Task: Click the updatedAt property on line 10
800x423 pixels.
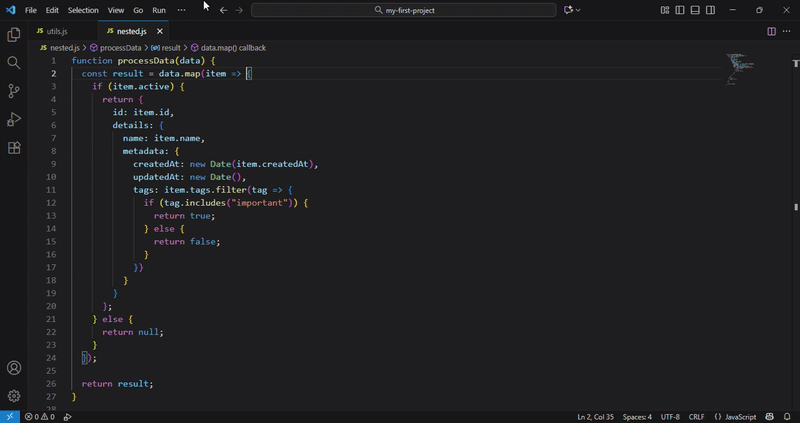Action: [159, 177]
